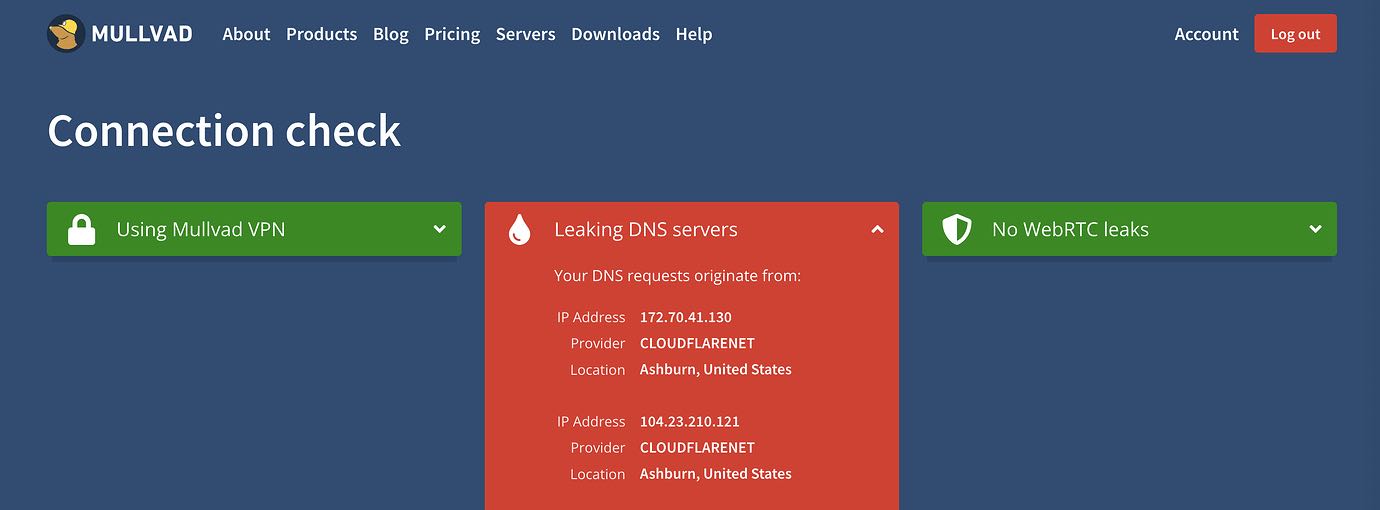The width and height of the screenshot is (1380, 510).
Task: Click the Provider label under 104.23.210.121
Action: (x=598, y=447)
